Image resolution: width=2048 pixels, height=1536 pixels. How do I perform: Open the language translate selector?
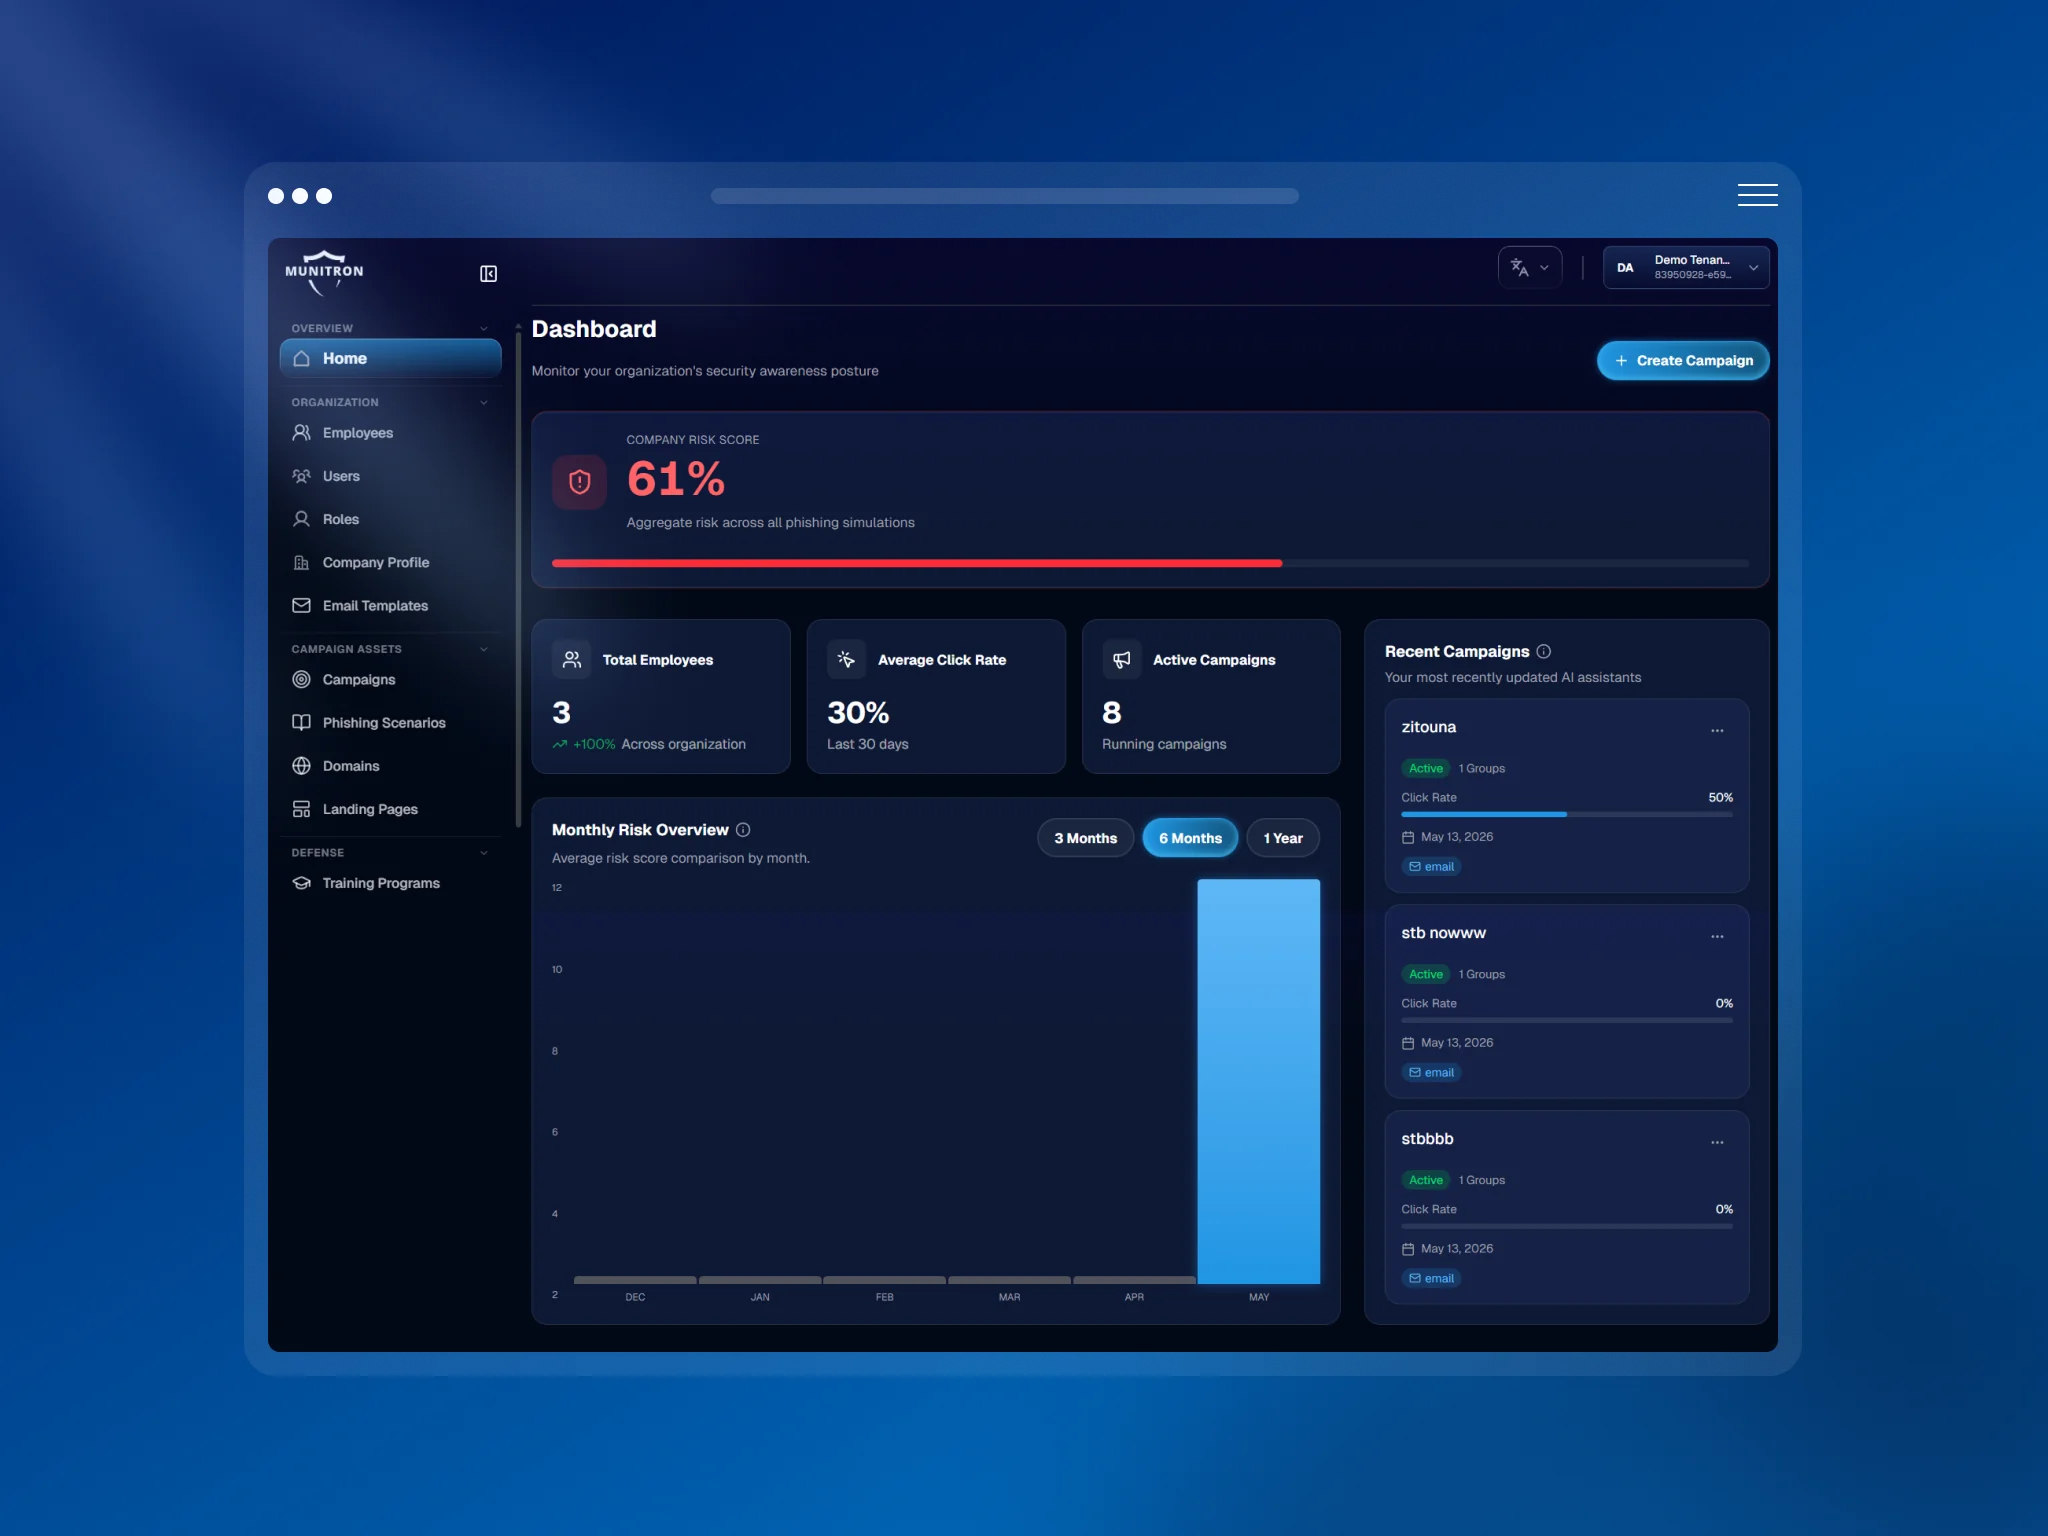point(1530,267)
